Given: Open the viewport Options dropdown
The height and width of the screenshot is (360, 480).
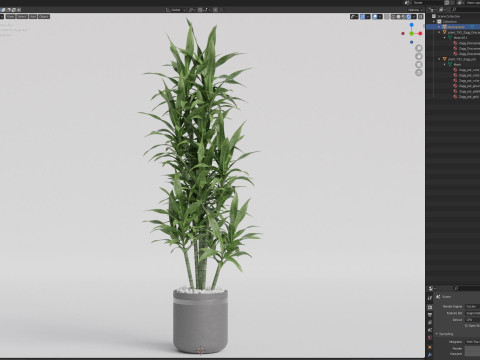Looking at the screenshot, I should coord(415,10).
